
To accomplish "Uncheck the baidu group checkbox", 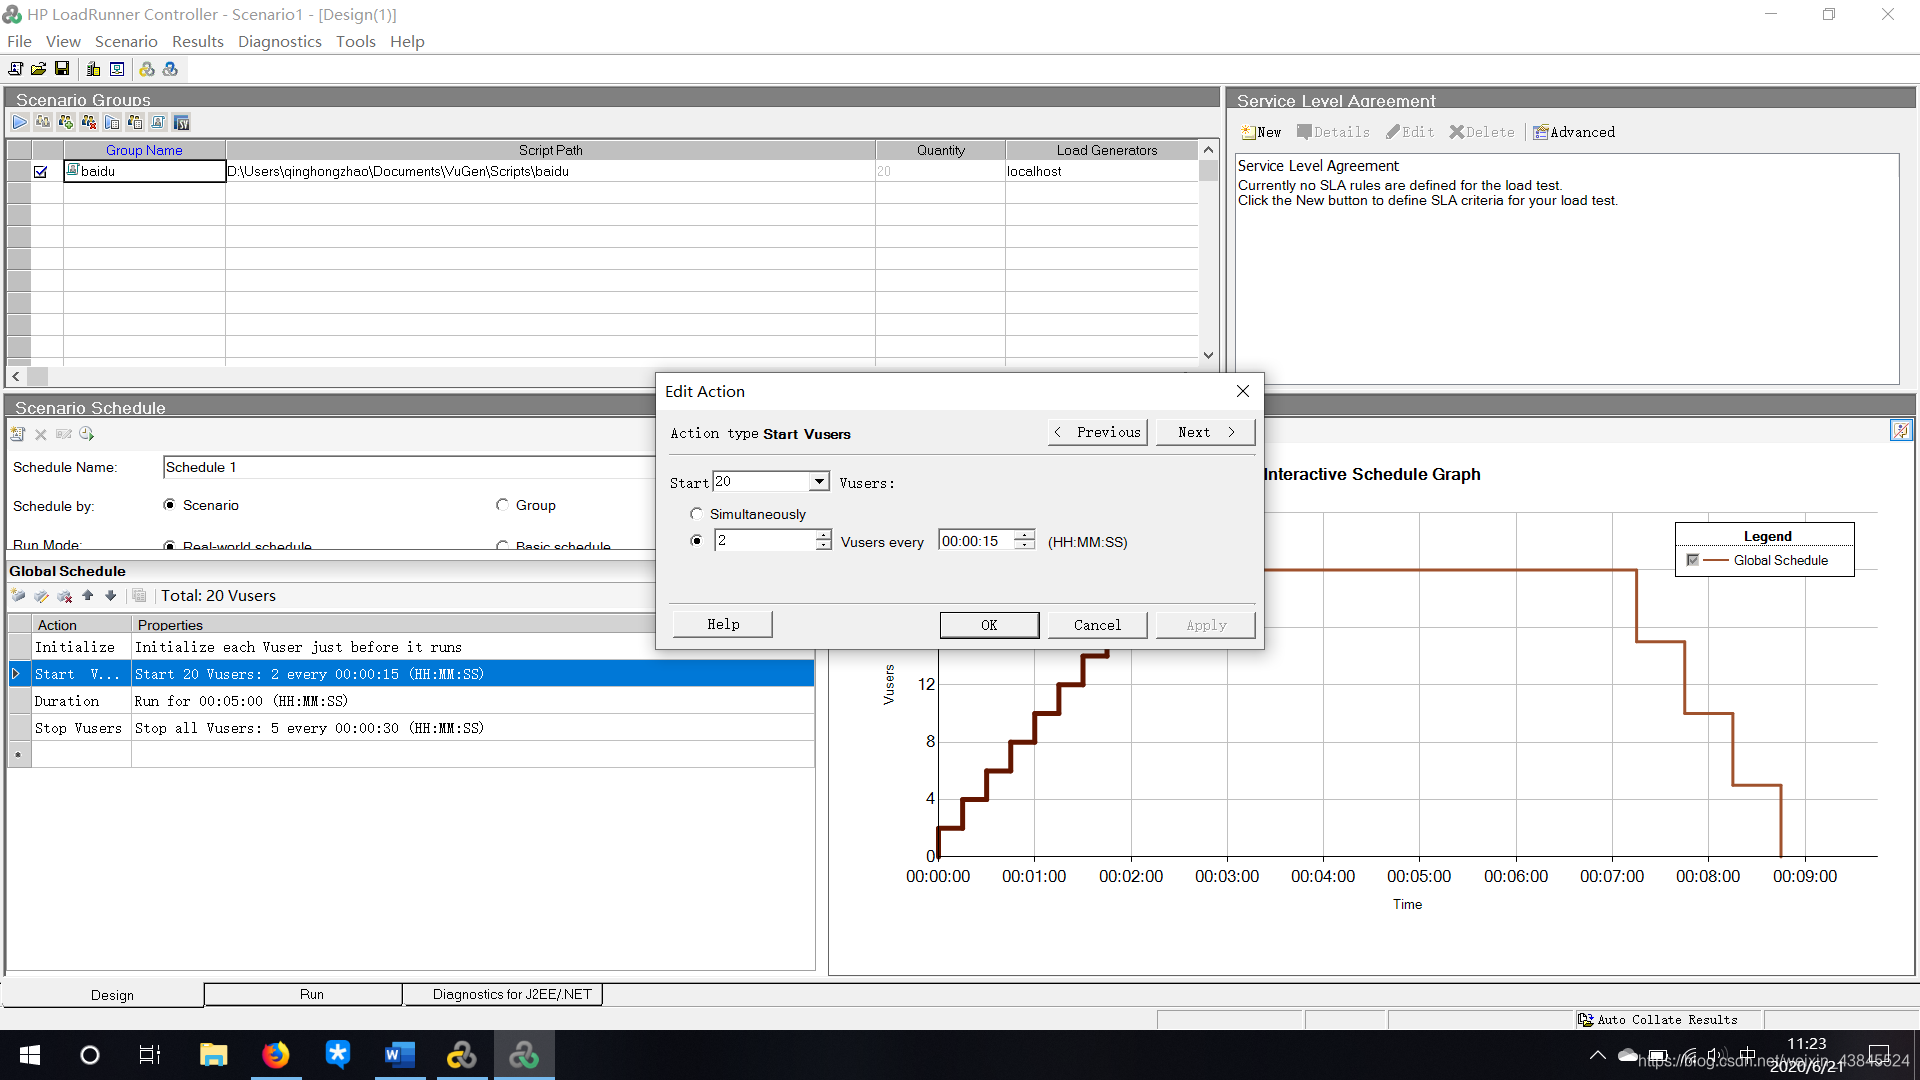I will [x=41, y=172].
